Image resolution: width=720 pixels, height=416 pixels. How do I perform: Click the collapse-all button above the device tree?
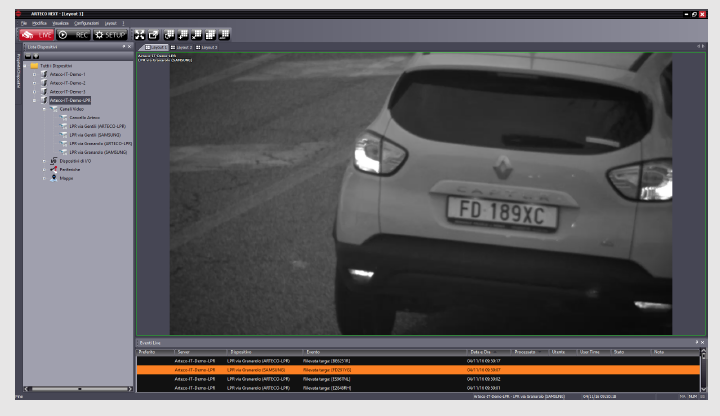pos(28,56)
